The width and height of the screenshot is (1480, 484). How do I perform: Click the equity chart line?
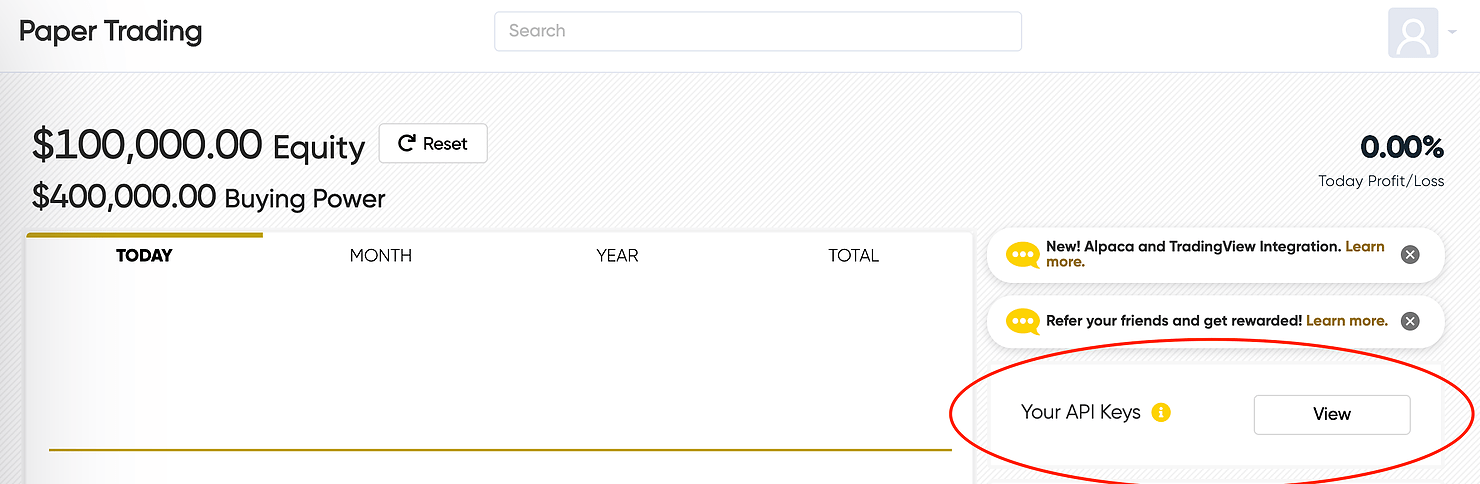click(500, 450)
